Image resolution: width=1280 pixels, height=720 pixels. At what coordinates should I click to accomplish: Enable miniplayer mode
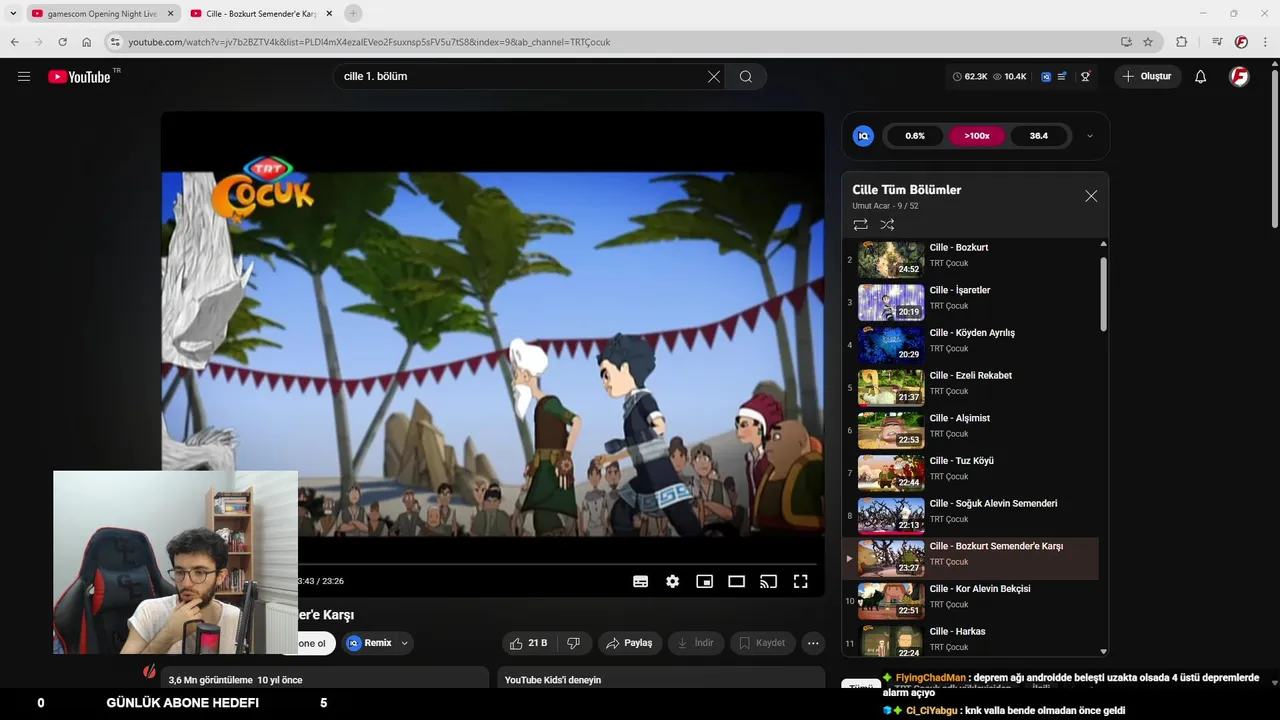705,581
